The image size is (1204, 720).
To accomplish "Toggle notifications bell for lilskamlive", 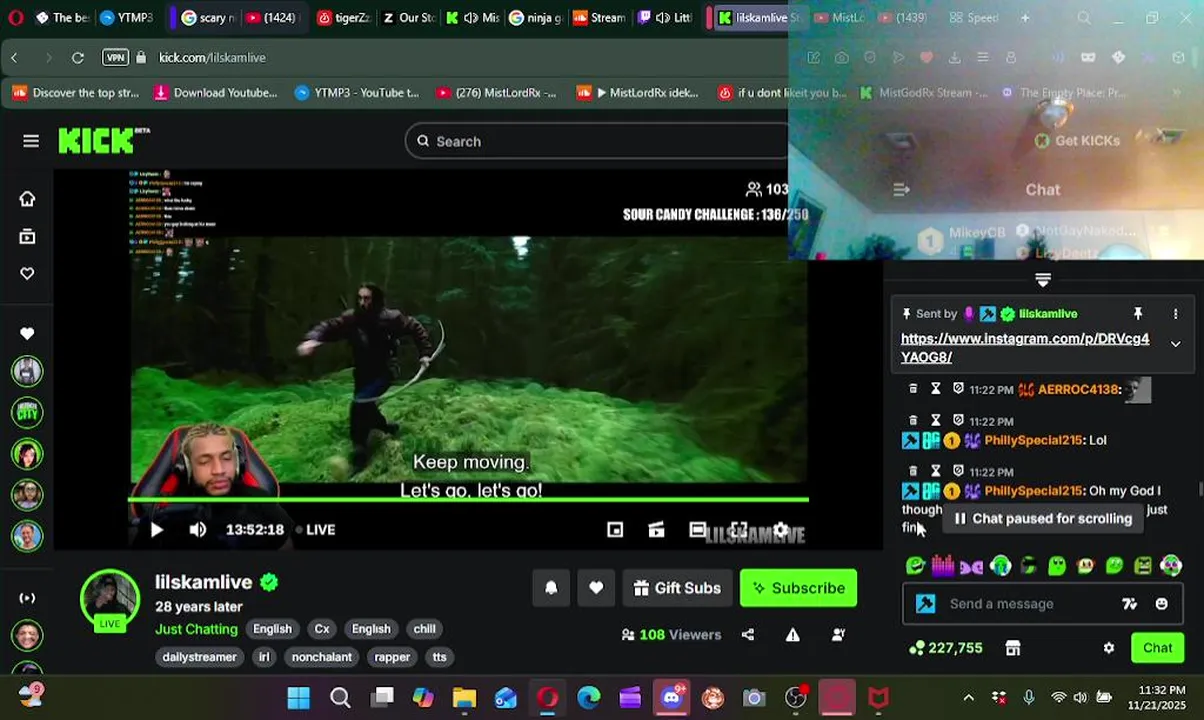I will tap(551, 588).
